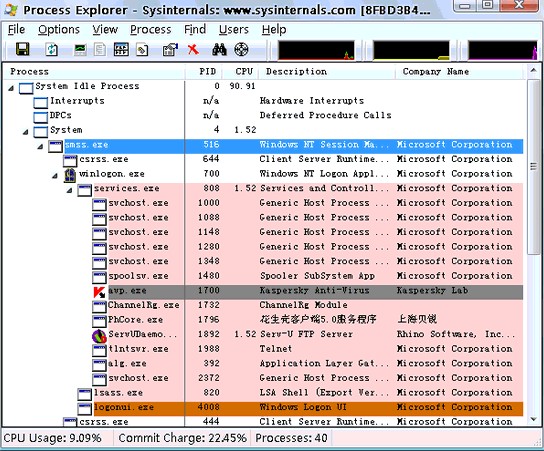Click the DLL/handle view toolbar icon

point(142,50)
